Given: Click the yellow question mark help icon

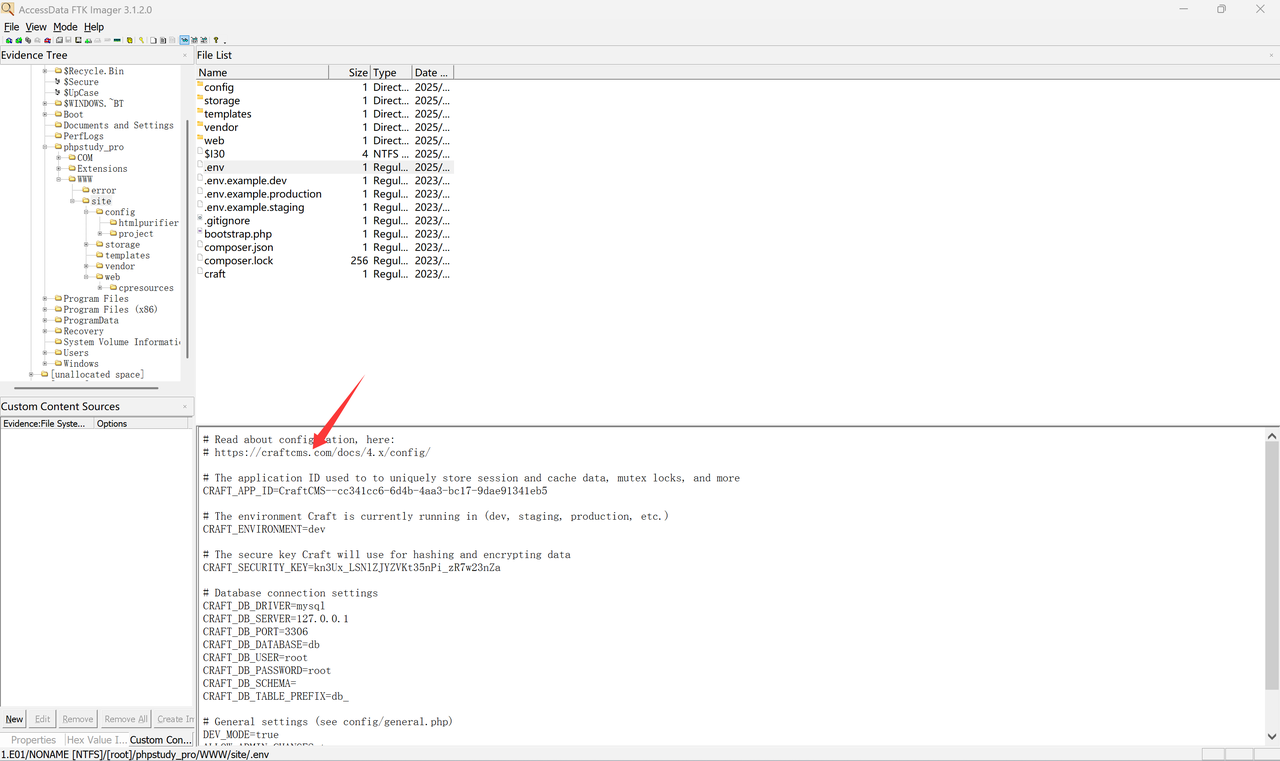Looking at the screenshot, I should coord(216,41).
